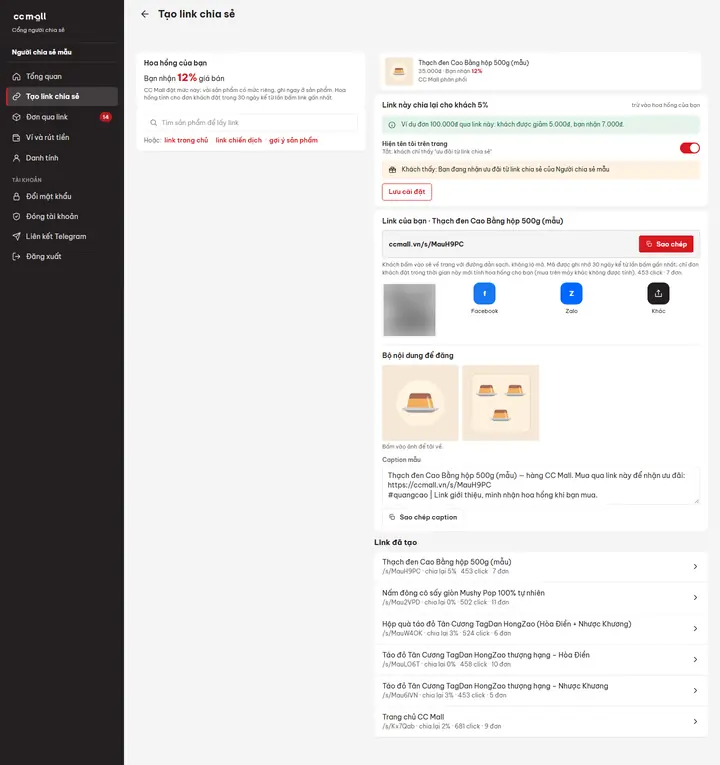Click the Sao chép caption button

point(423,517)
